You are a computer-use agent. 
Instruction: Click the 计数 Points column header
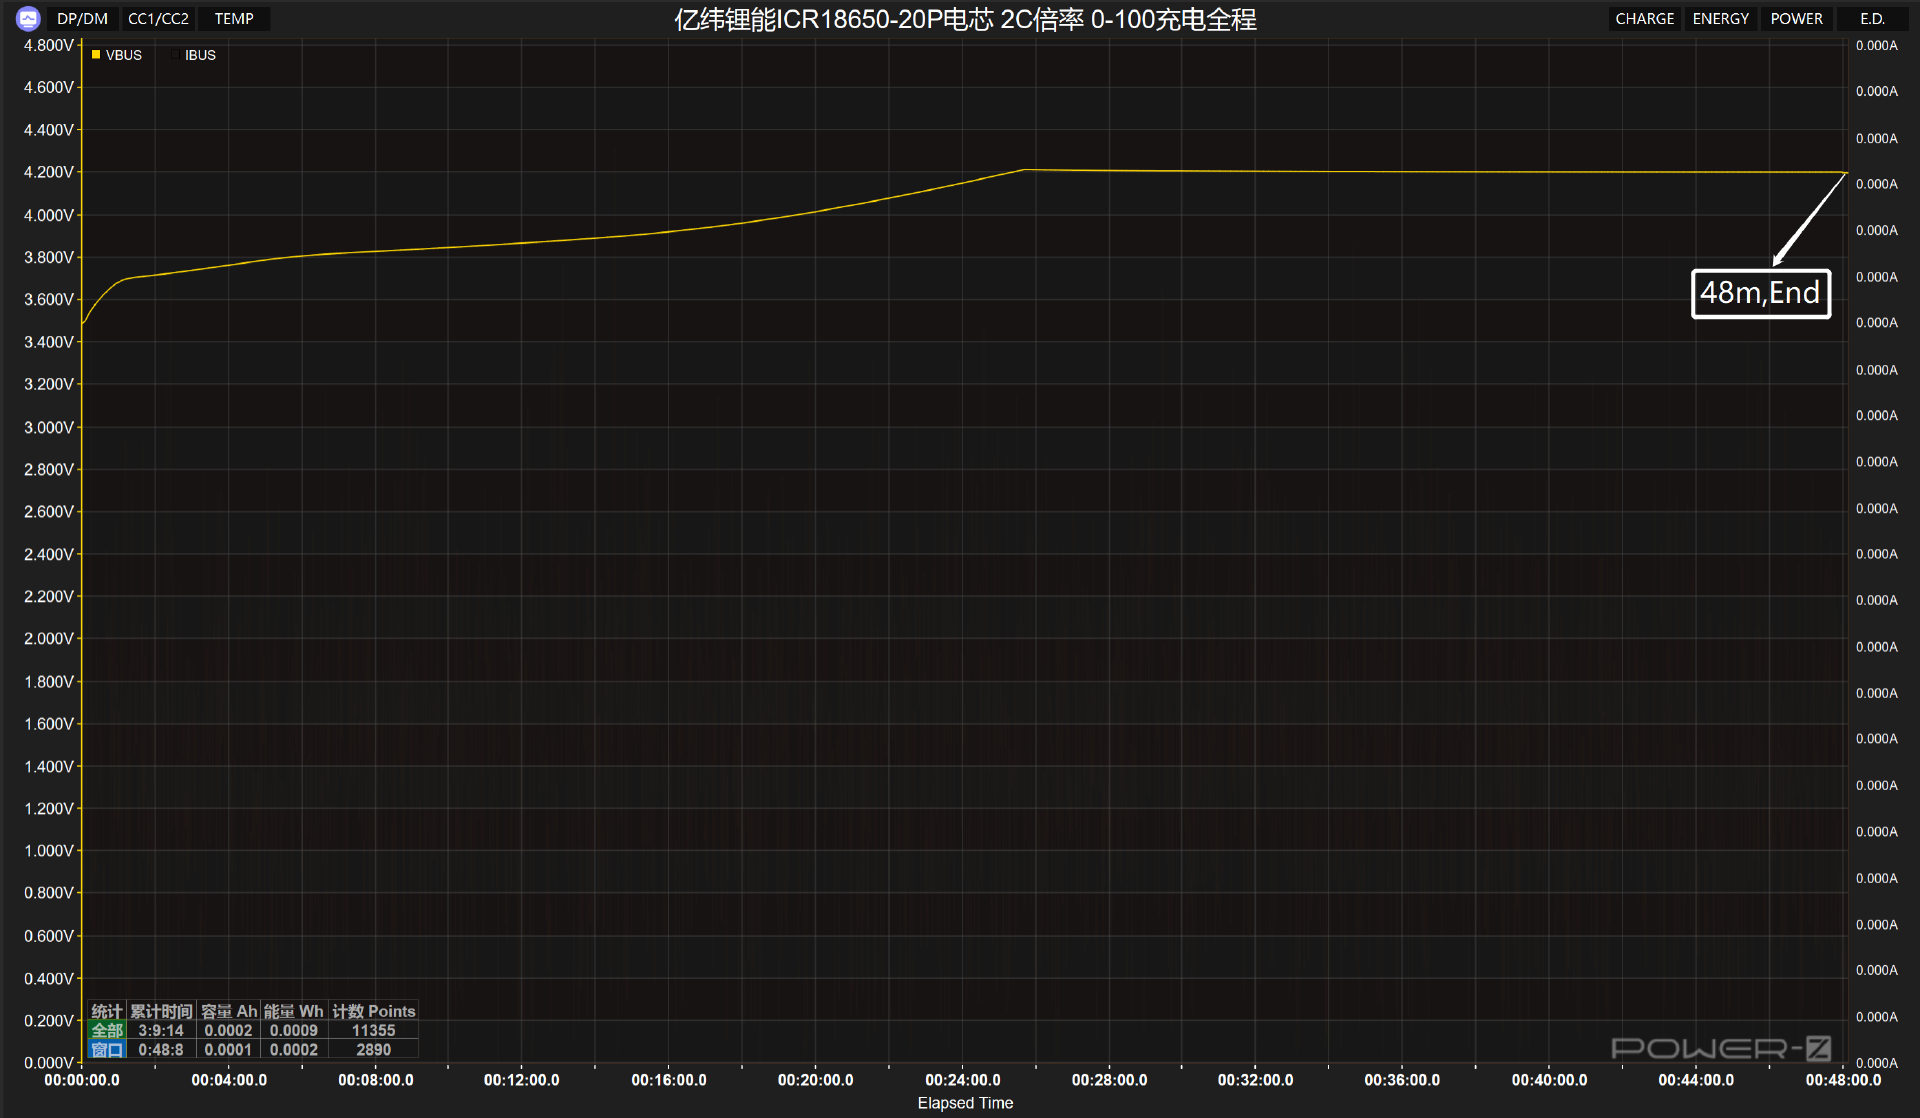point(374,1011)
